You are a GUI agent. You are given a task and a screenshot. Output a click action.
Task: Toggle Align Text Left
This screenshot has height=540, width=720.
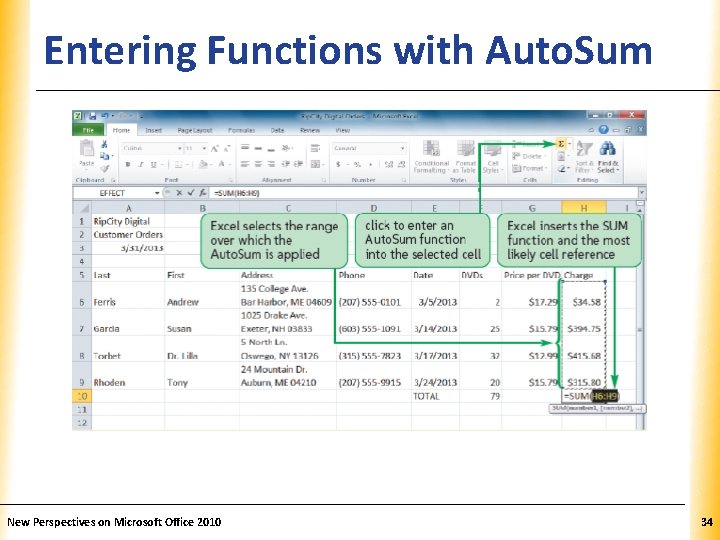[x=245, y=164]
